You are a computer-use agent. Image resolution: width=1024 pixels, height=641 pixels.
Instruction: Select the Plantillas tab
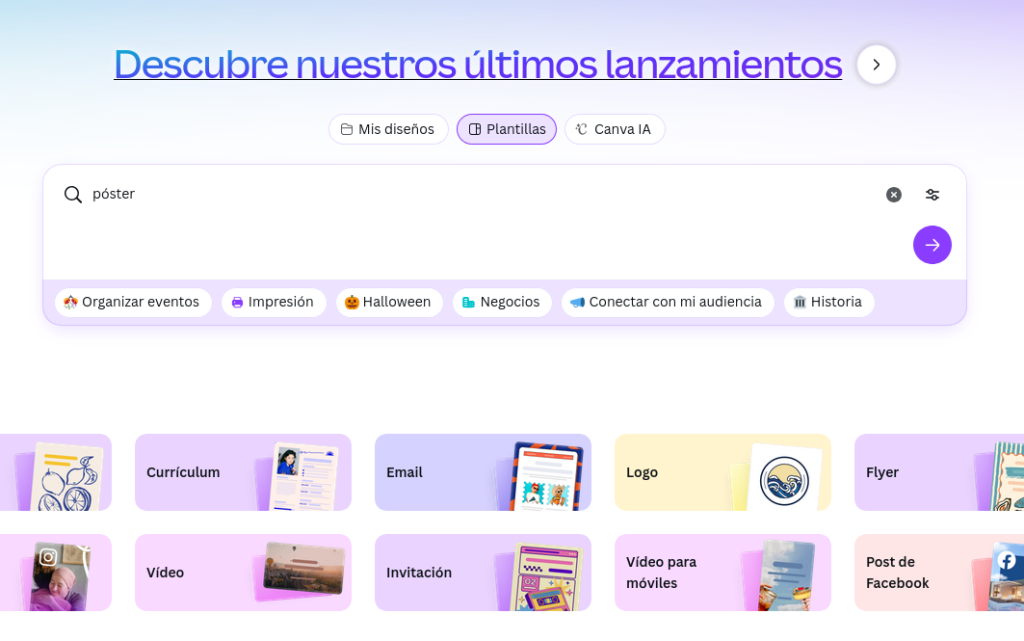pos(507,130)
